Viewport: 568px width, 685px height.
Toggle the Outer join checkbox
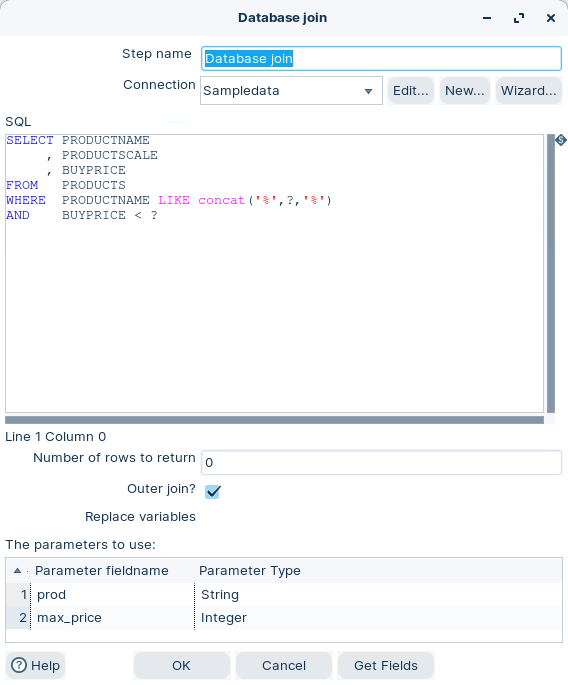(212, 491)
